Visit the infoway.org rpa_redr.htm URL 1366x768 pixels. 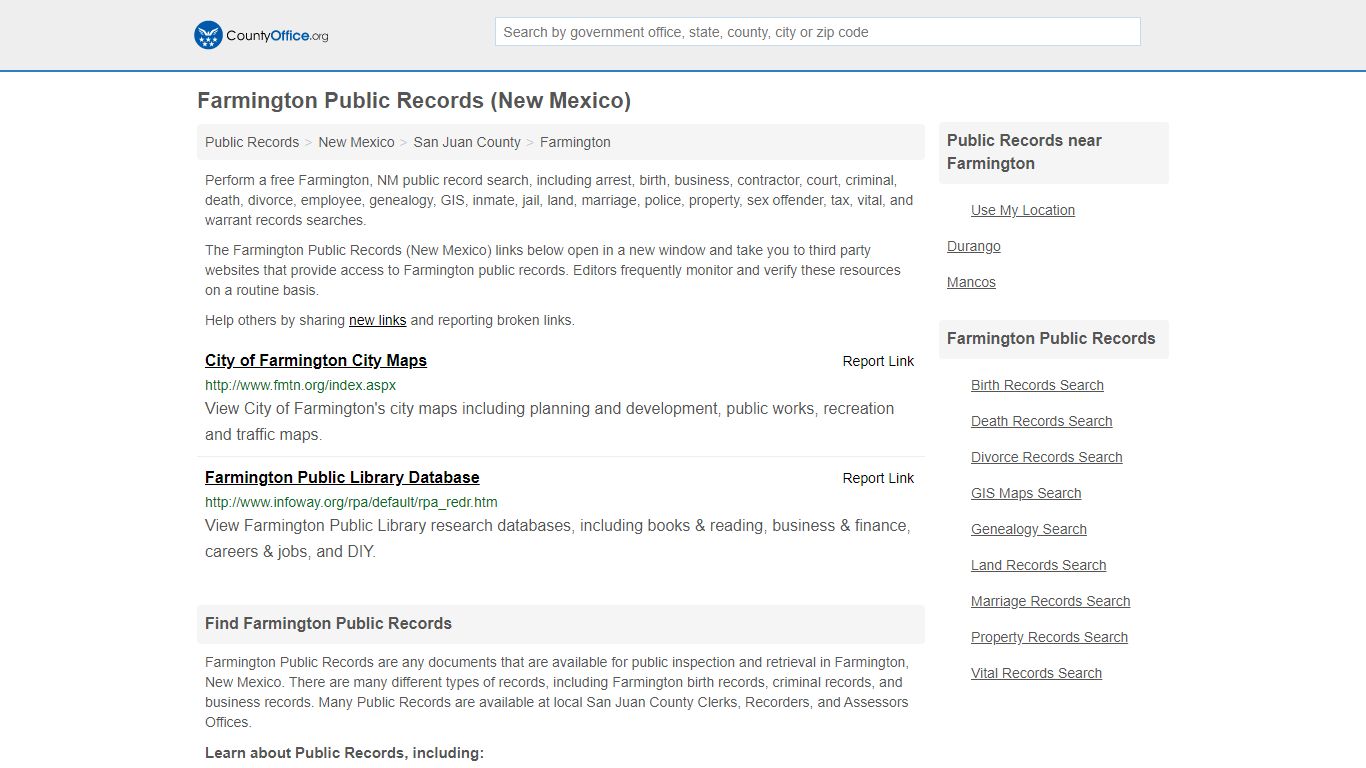pyautogui.click(x=351, y=502)
